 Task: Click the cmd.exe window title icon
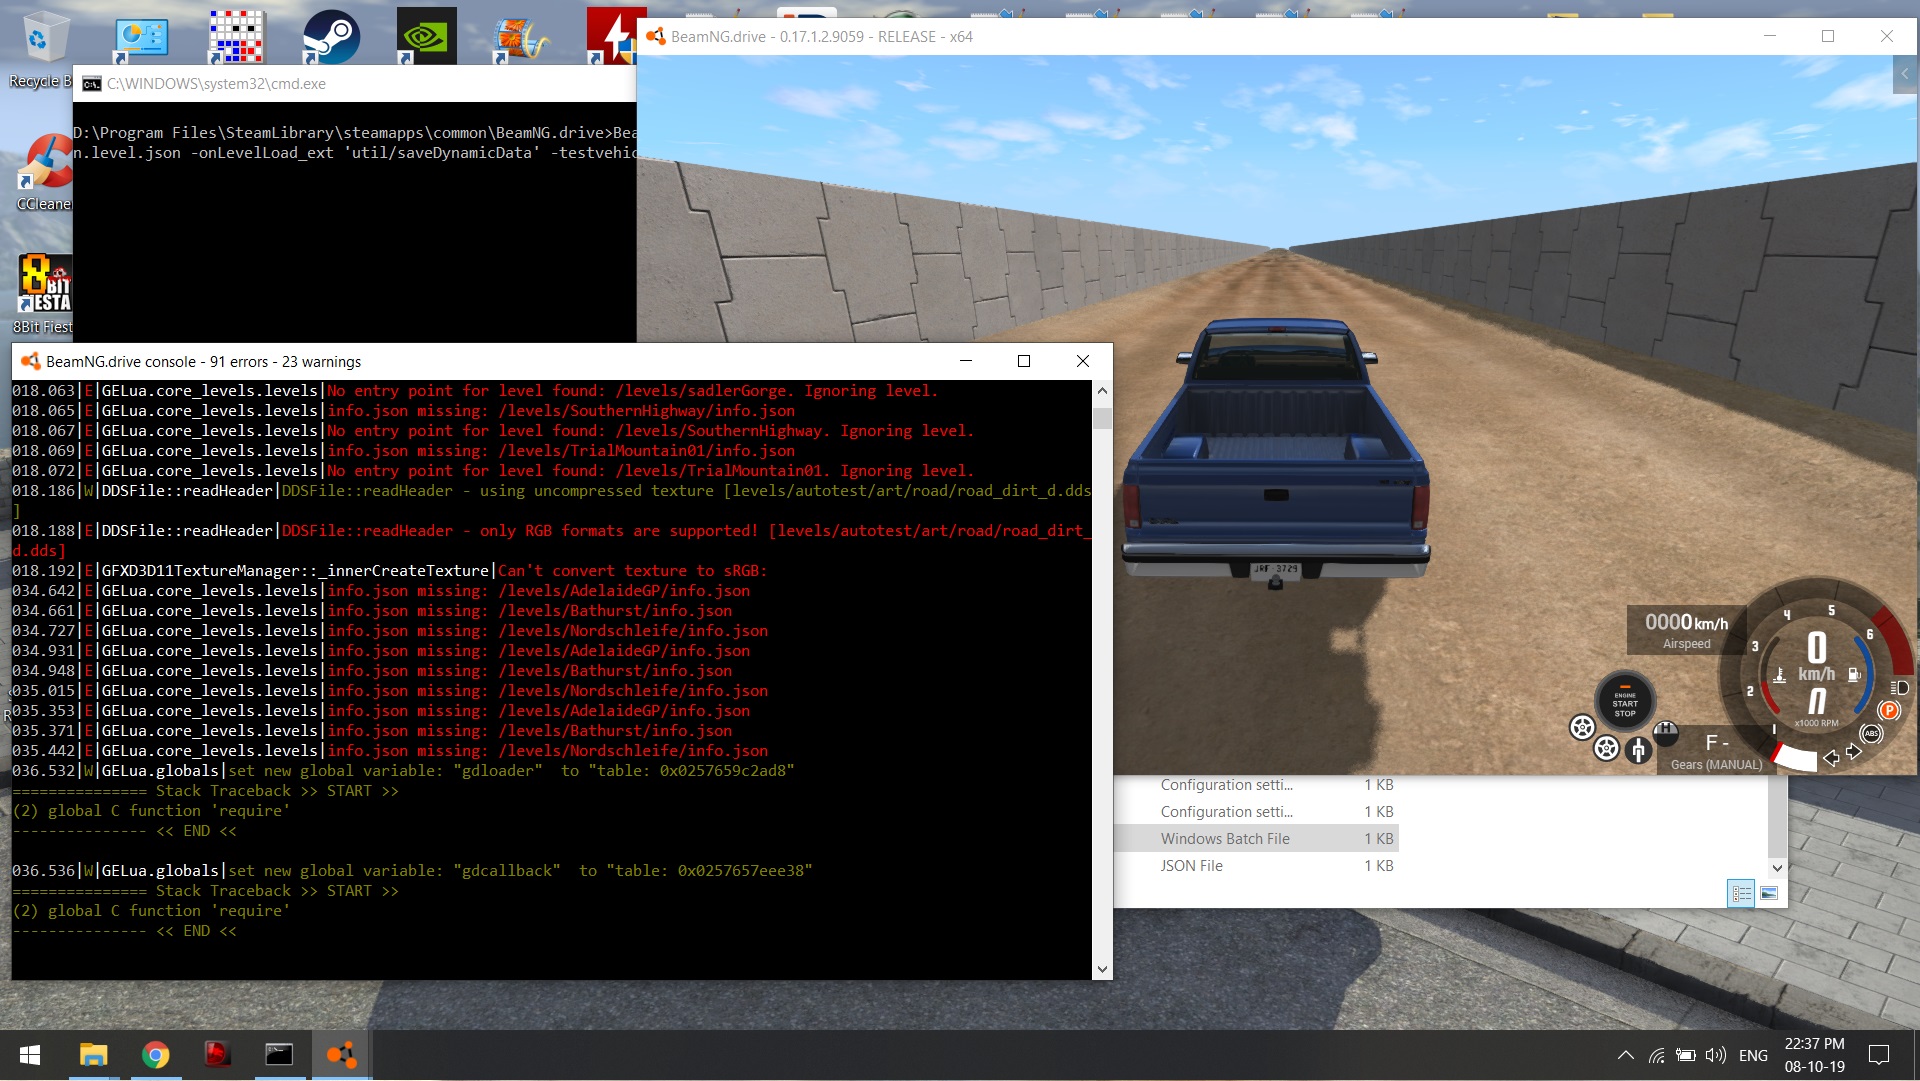[x=91, y=84]
